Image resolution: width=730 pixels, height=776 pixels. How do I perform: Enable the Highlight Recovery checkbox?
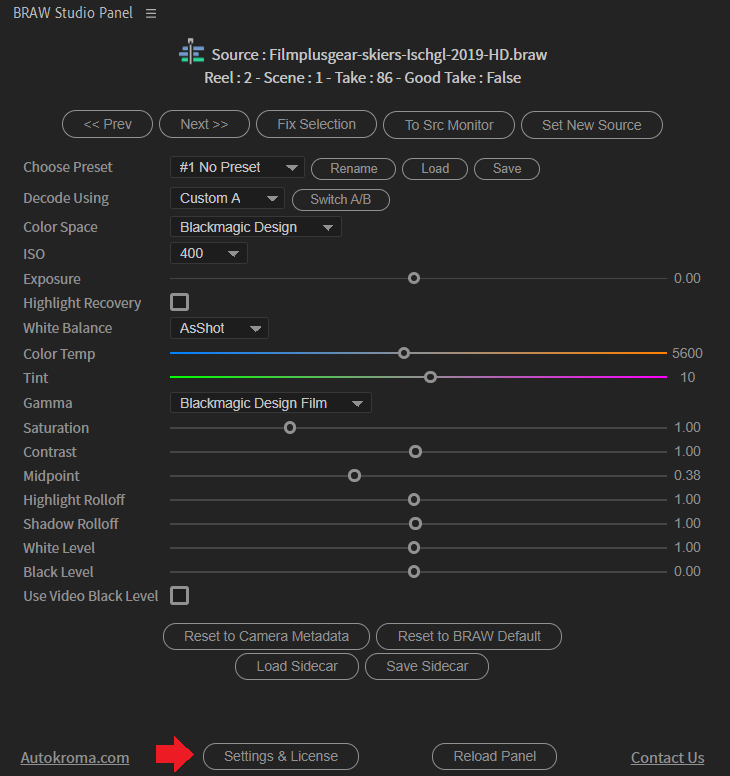[180, 302]
